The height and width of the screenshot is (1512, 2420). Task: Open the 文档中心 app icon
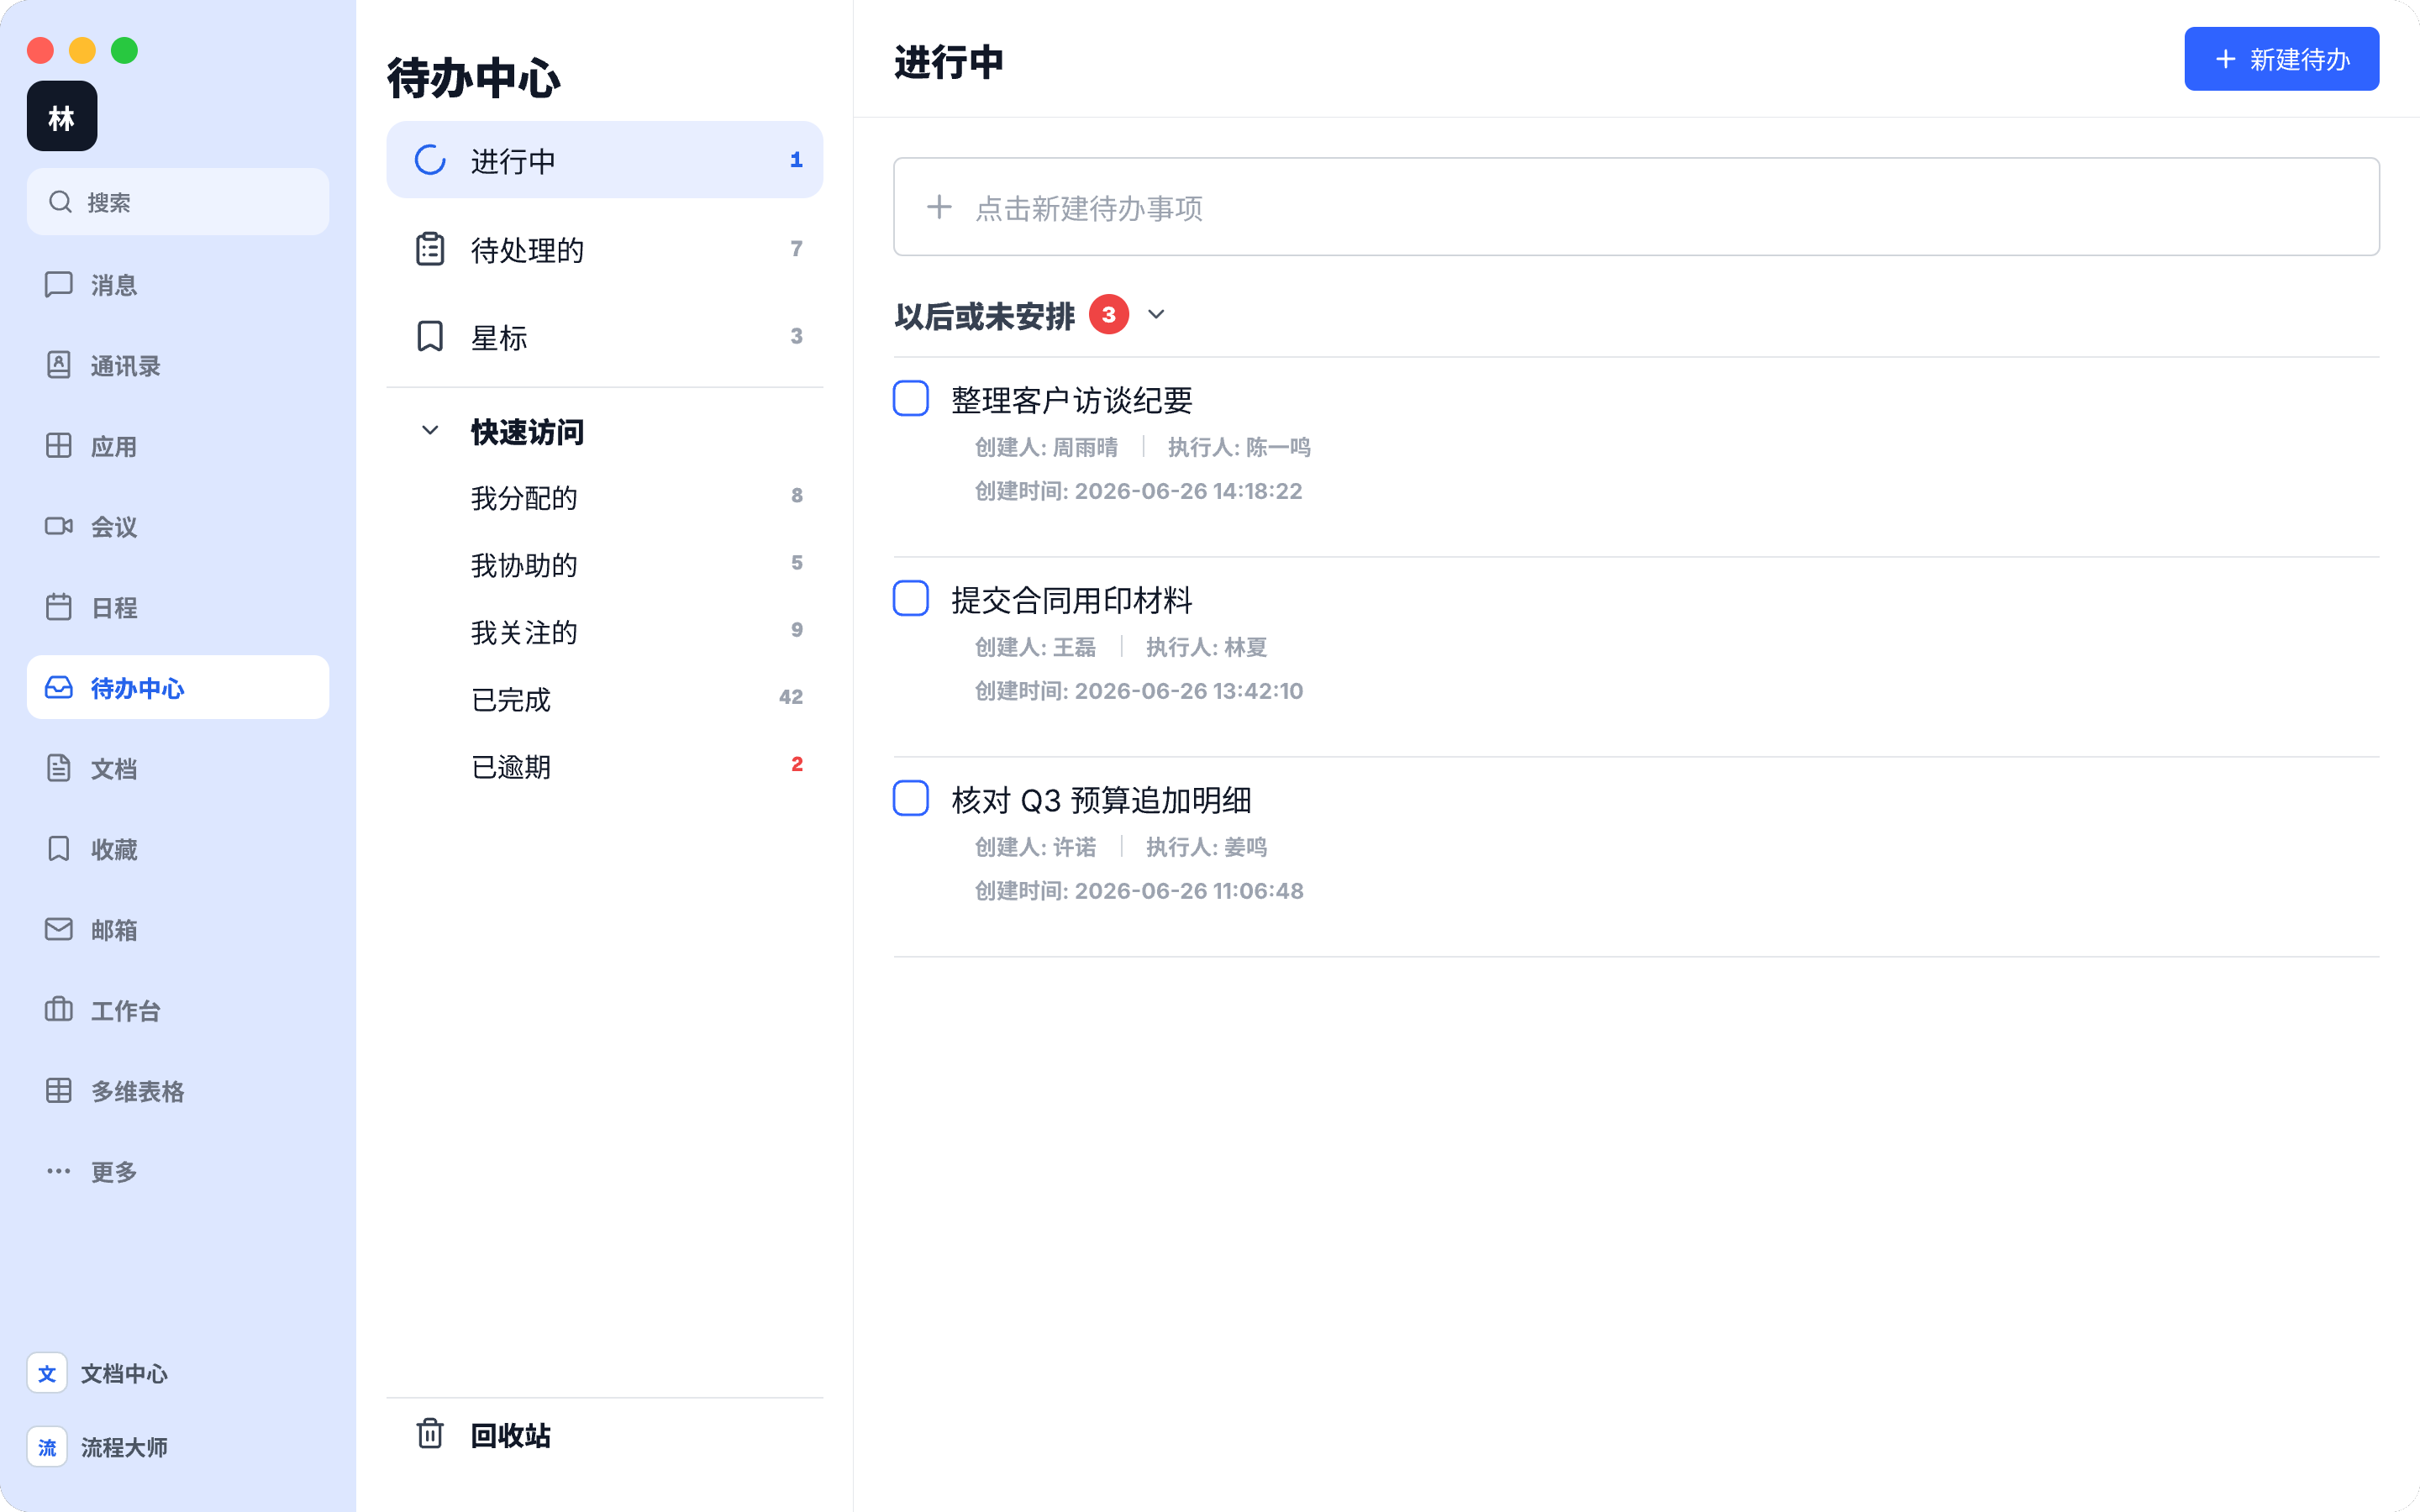(x=47, y=1373)
